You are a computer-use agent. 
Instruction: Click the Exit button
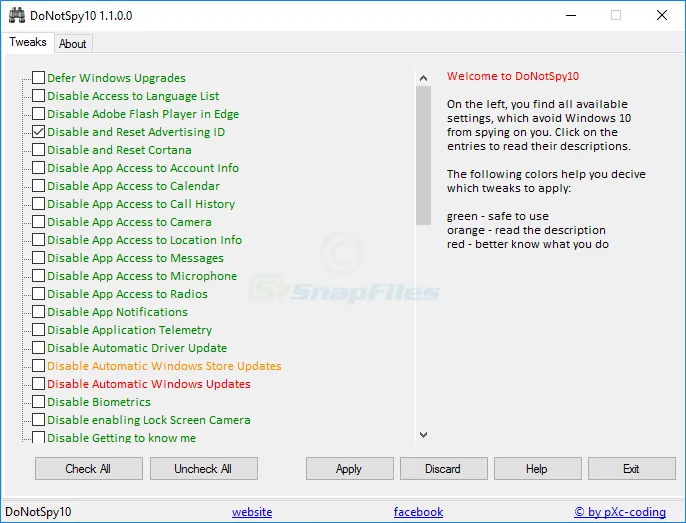coord(631,469)
